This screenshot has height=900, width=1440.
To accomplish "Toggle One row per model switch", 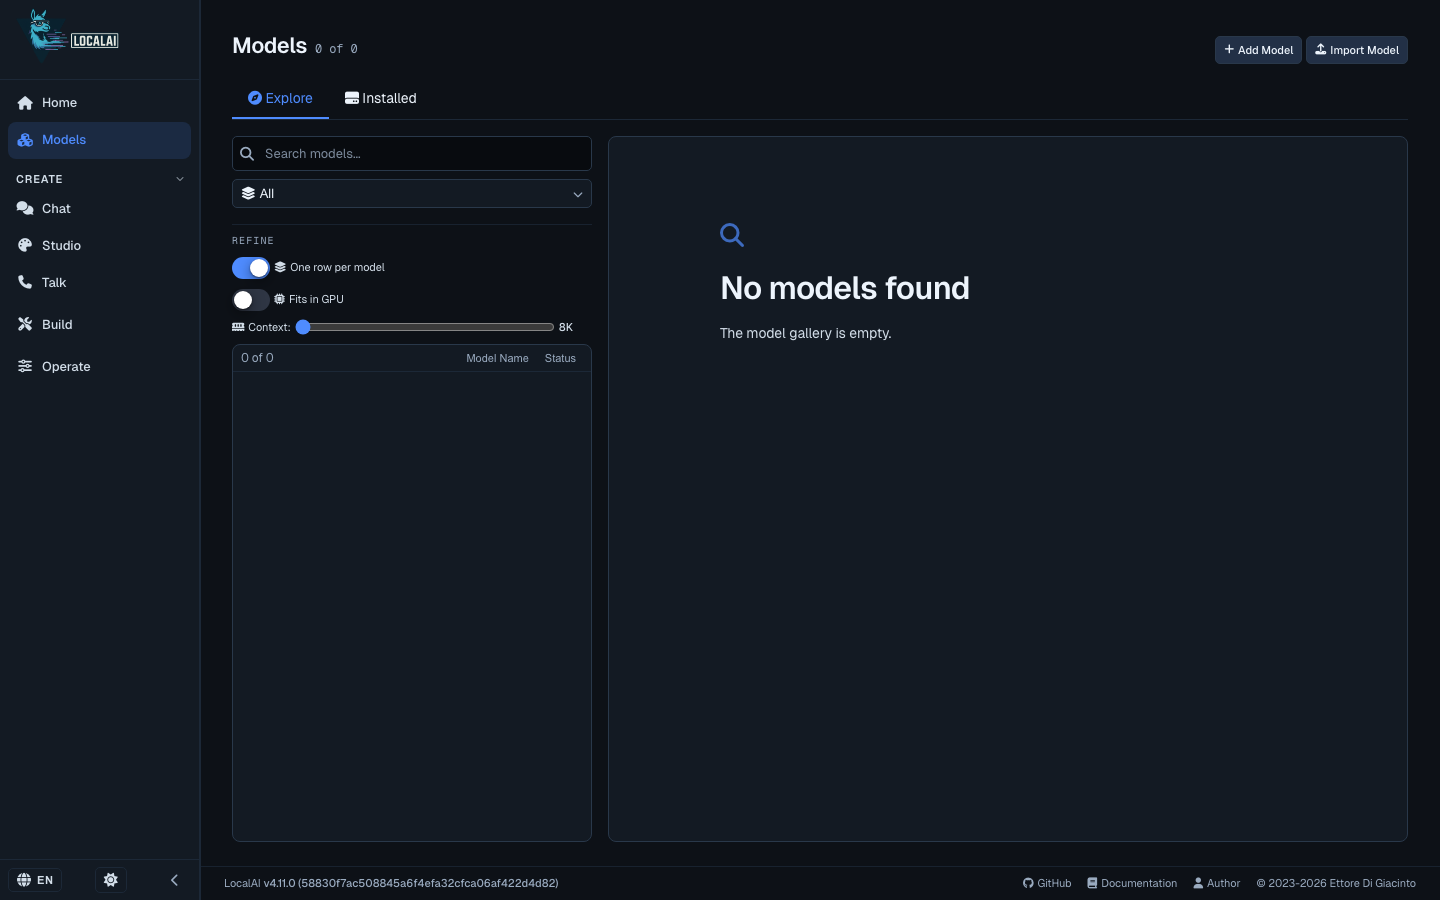I will [251, 268].
